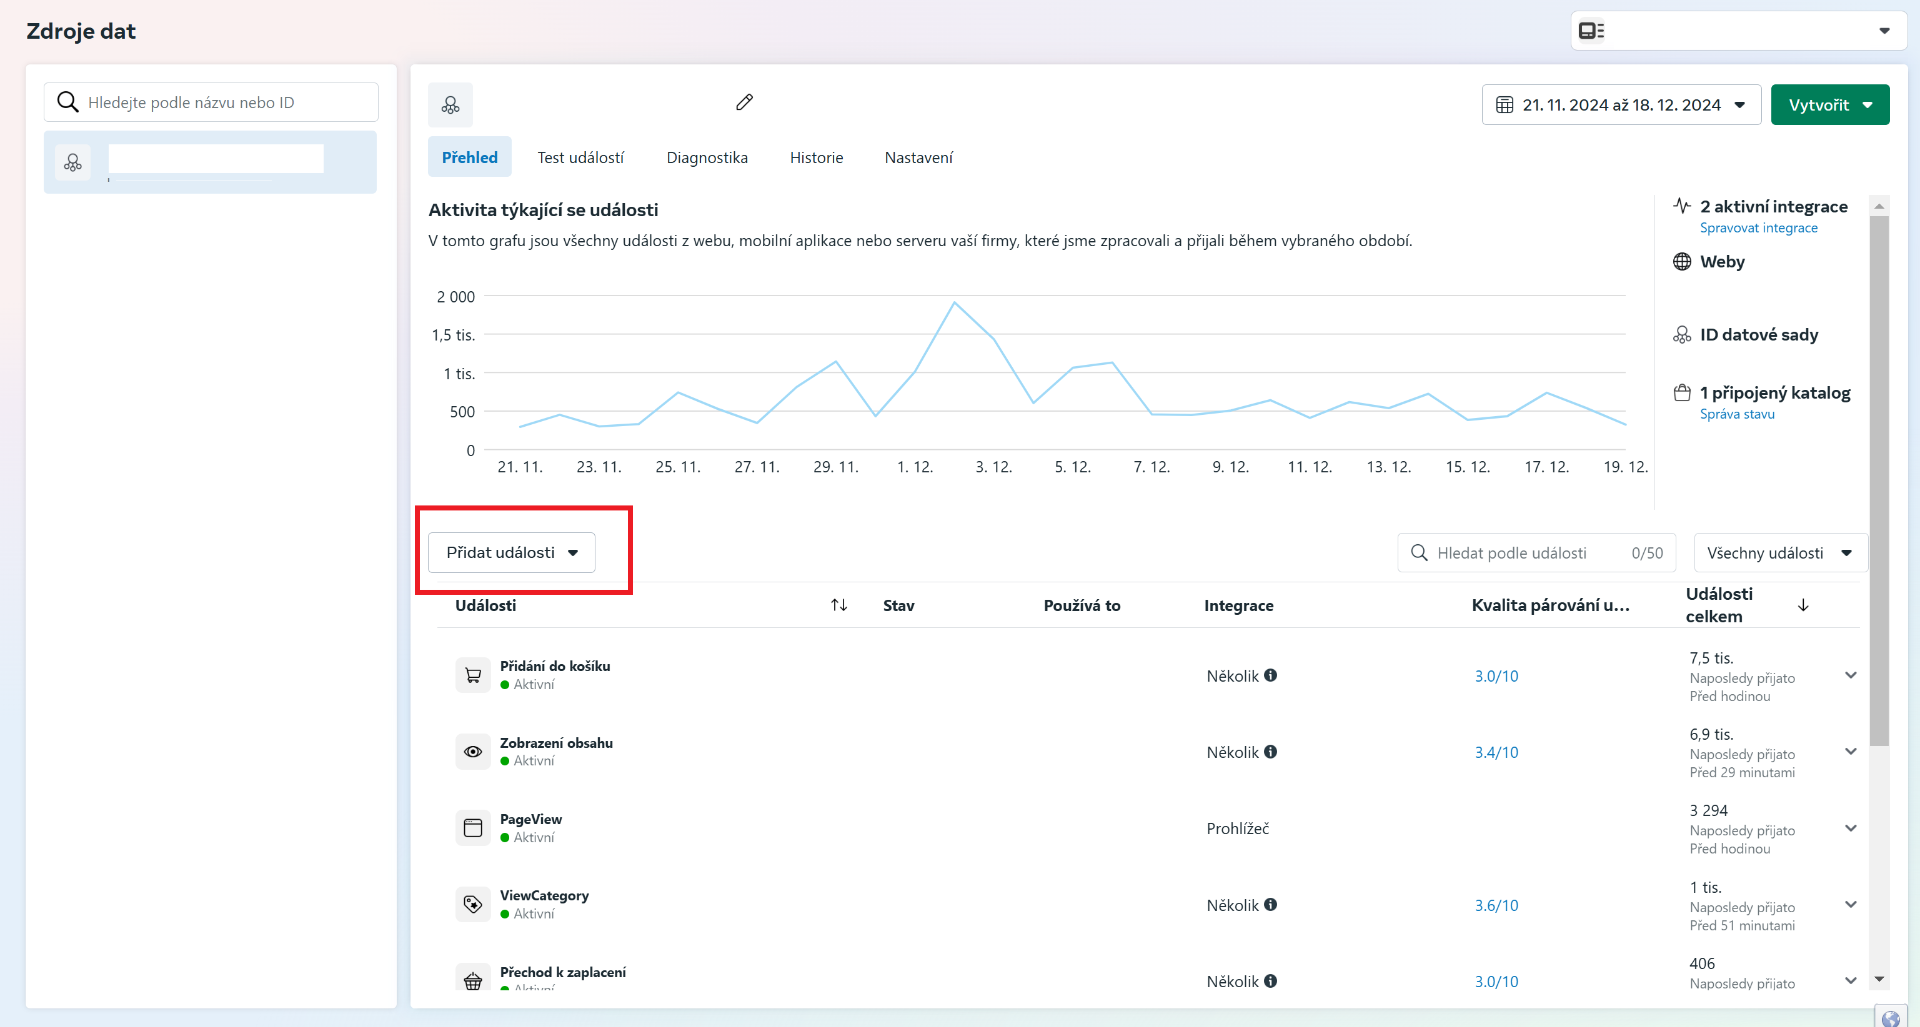The image size is (1920, 1027).
Task: Open the top-right account dropdown
Action: 1739,31
